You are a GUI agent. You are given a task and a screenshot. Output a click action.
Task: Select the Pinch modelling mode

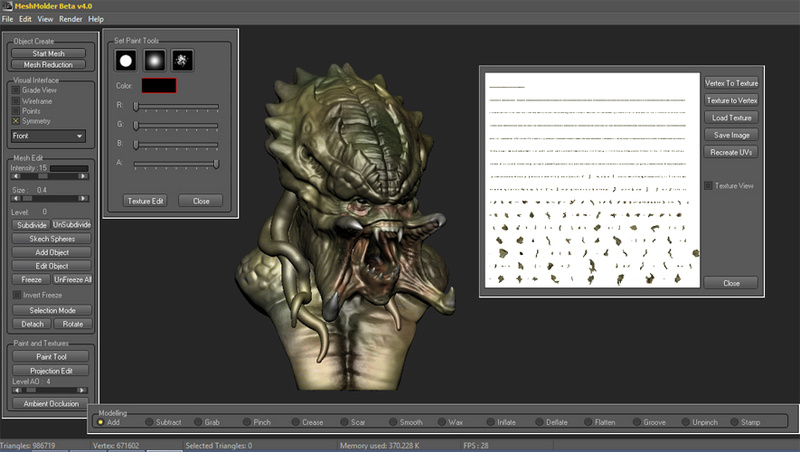pos(247,422)
